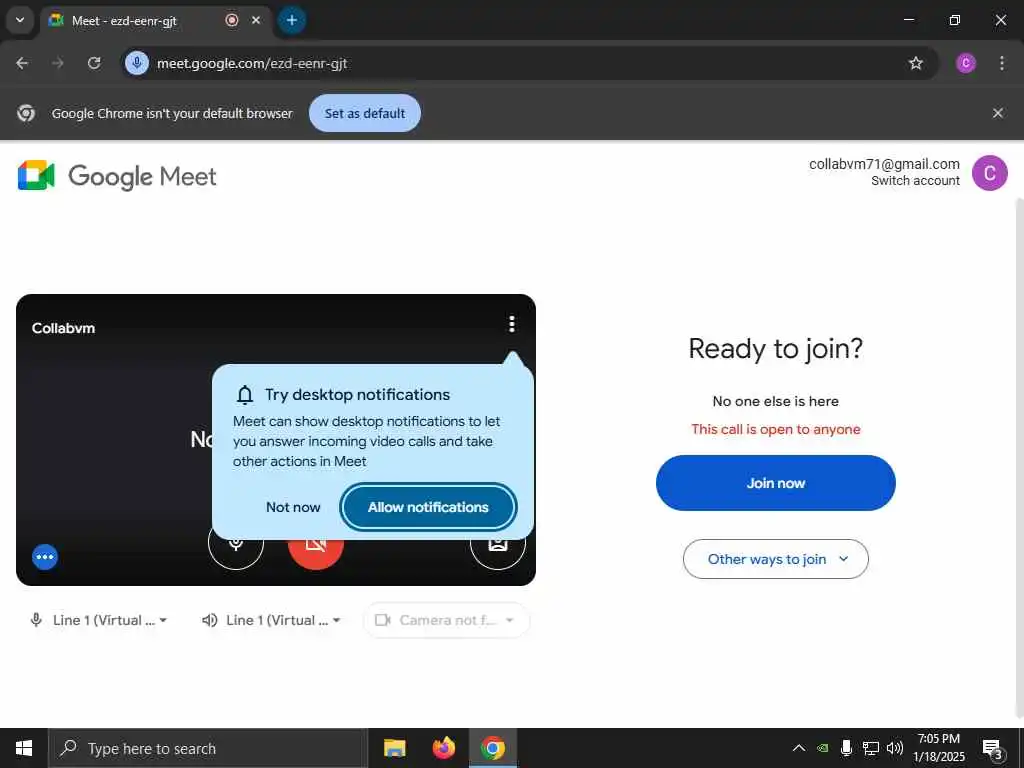Open Chrome profile avatar in toolbar
This screenshot has height=768, width=1024.
pyautogui.click(x=966, y=63)
